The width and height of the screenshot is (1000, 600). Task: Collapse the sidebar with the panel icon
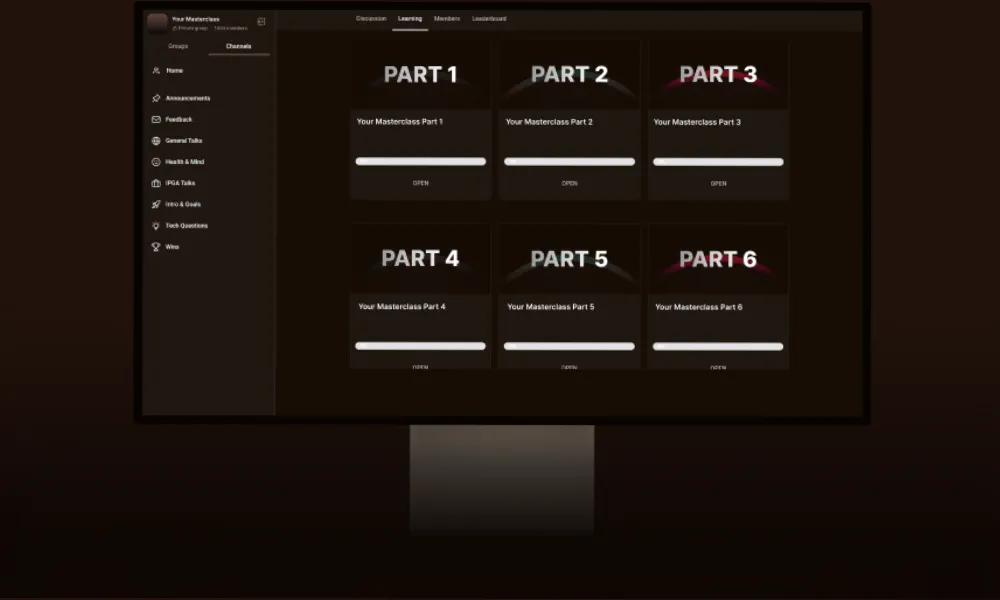(x=261, y=22)
